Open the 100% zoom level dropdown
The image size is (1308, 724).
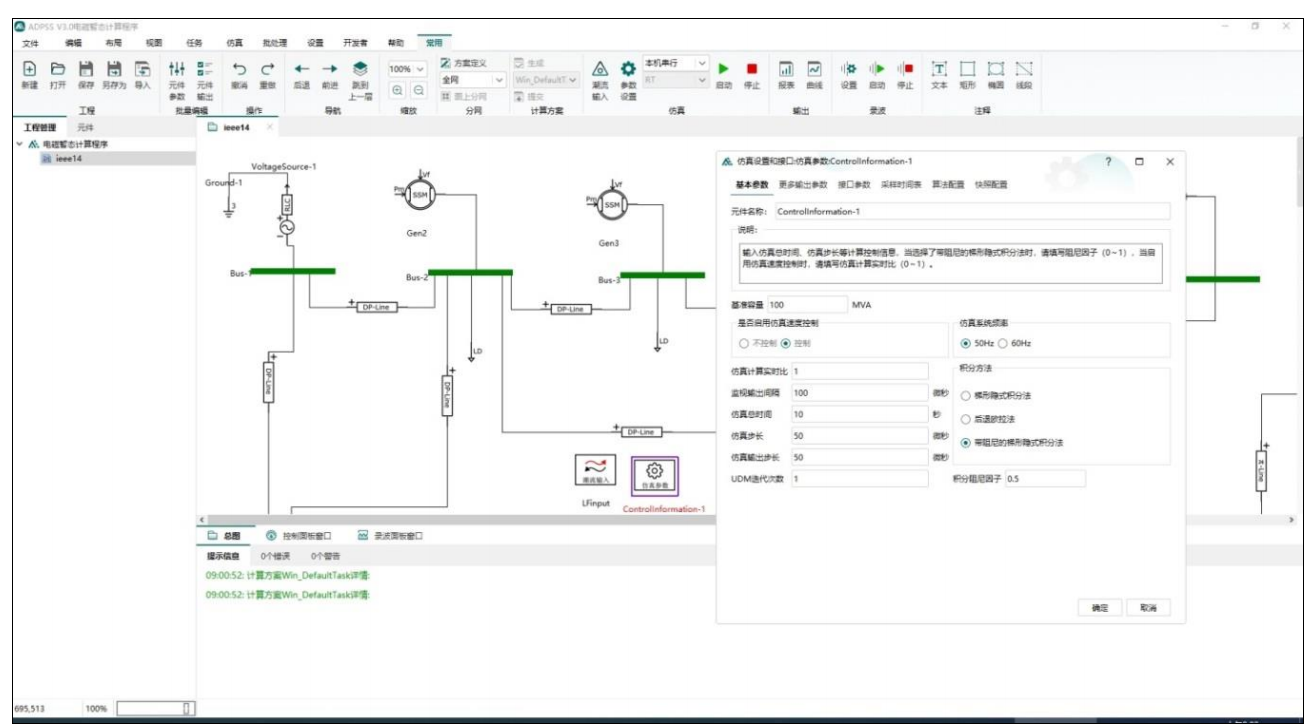click(x=408, y=69)
